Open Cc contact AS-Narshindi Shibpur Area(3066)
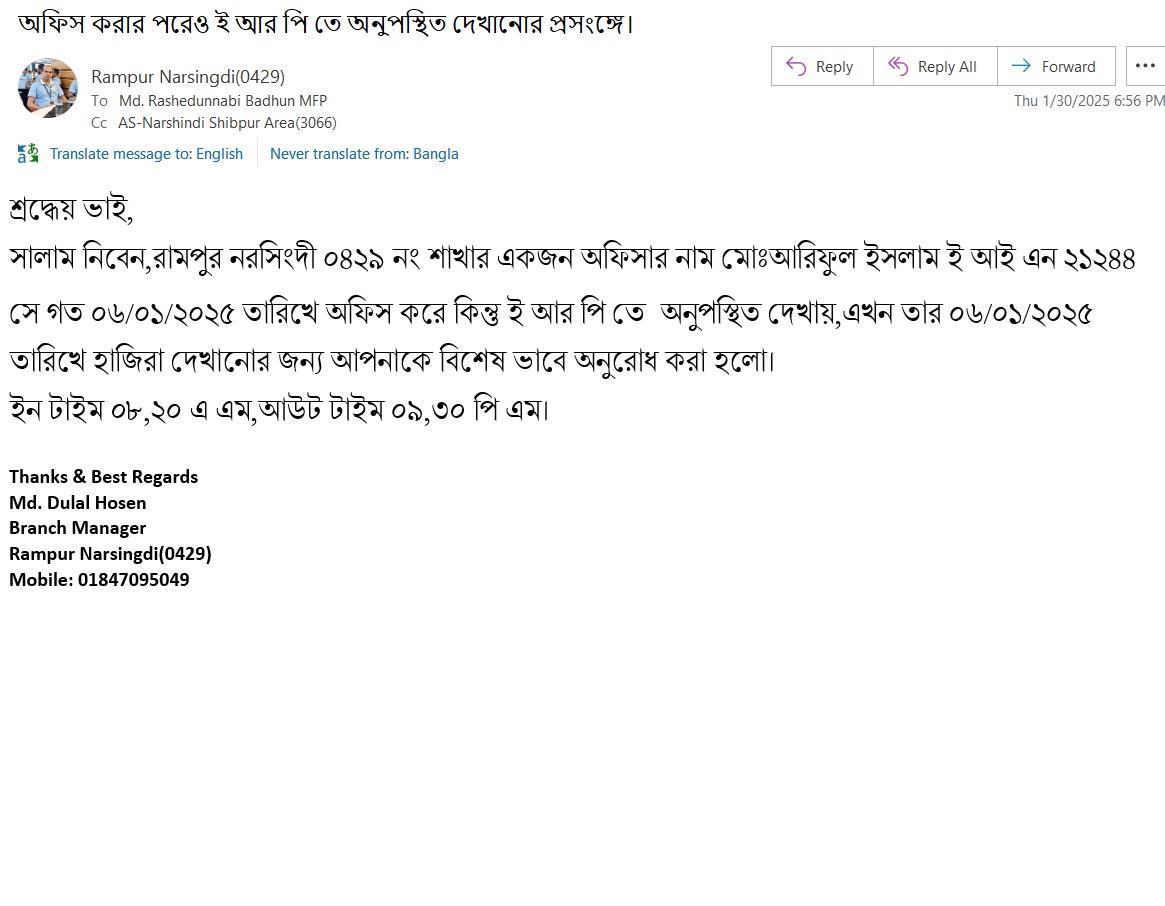 (227, 123)
